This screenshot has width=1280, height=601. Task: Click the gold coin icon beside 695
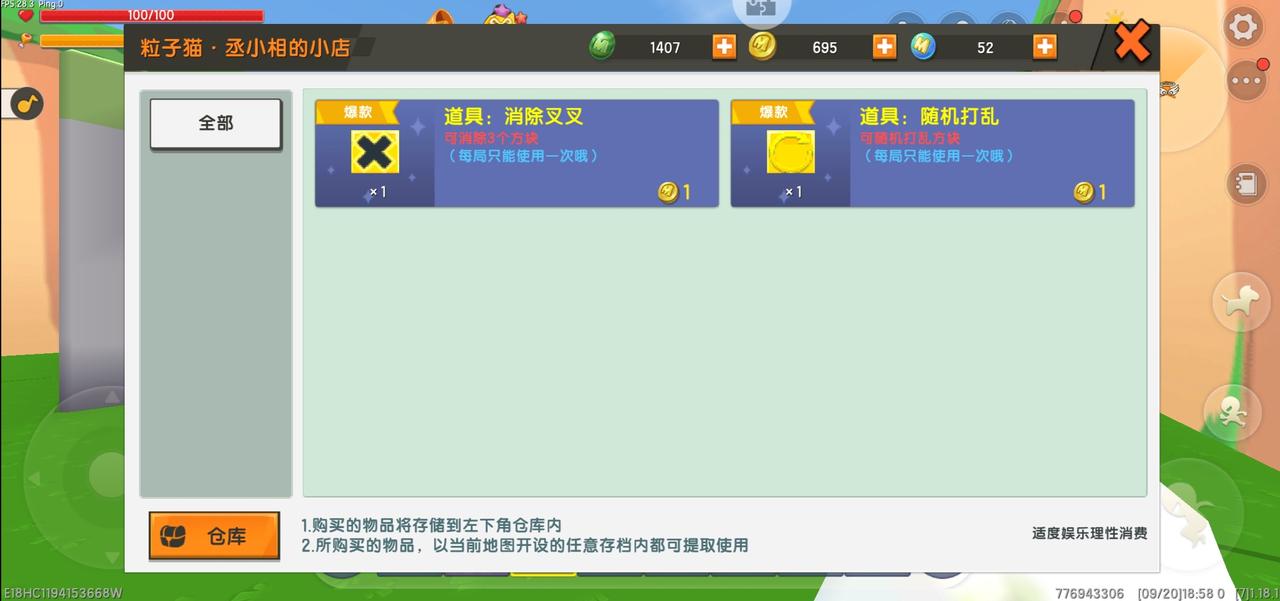point(762,46)
